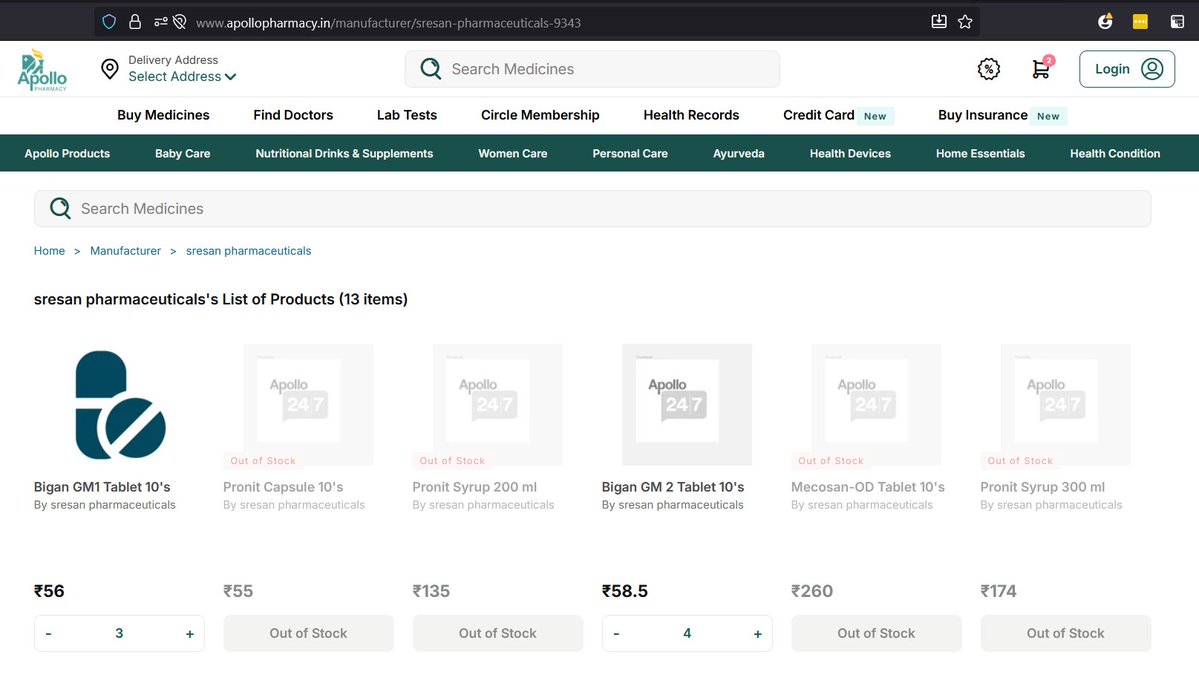Click Out of Stock button for Pronit Capsule
This screenshot has height=695, width=1199.
click(308, 633)
